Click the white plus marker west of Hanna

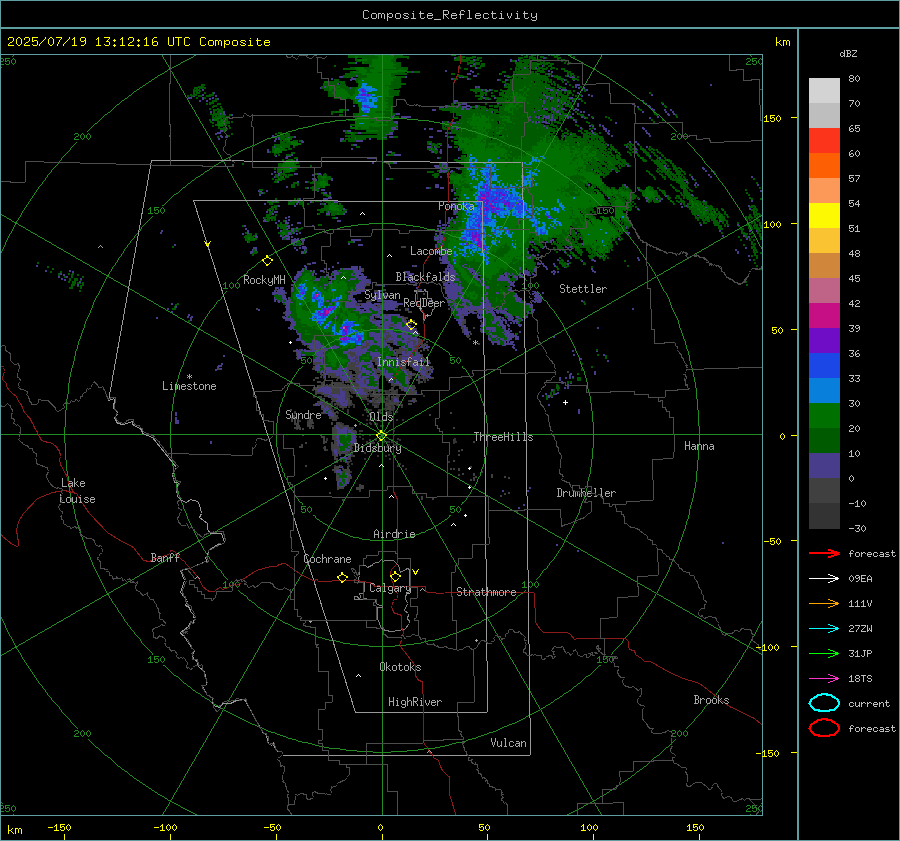coord(565,402)
